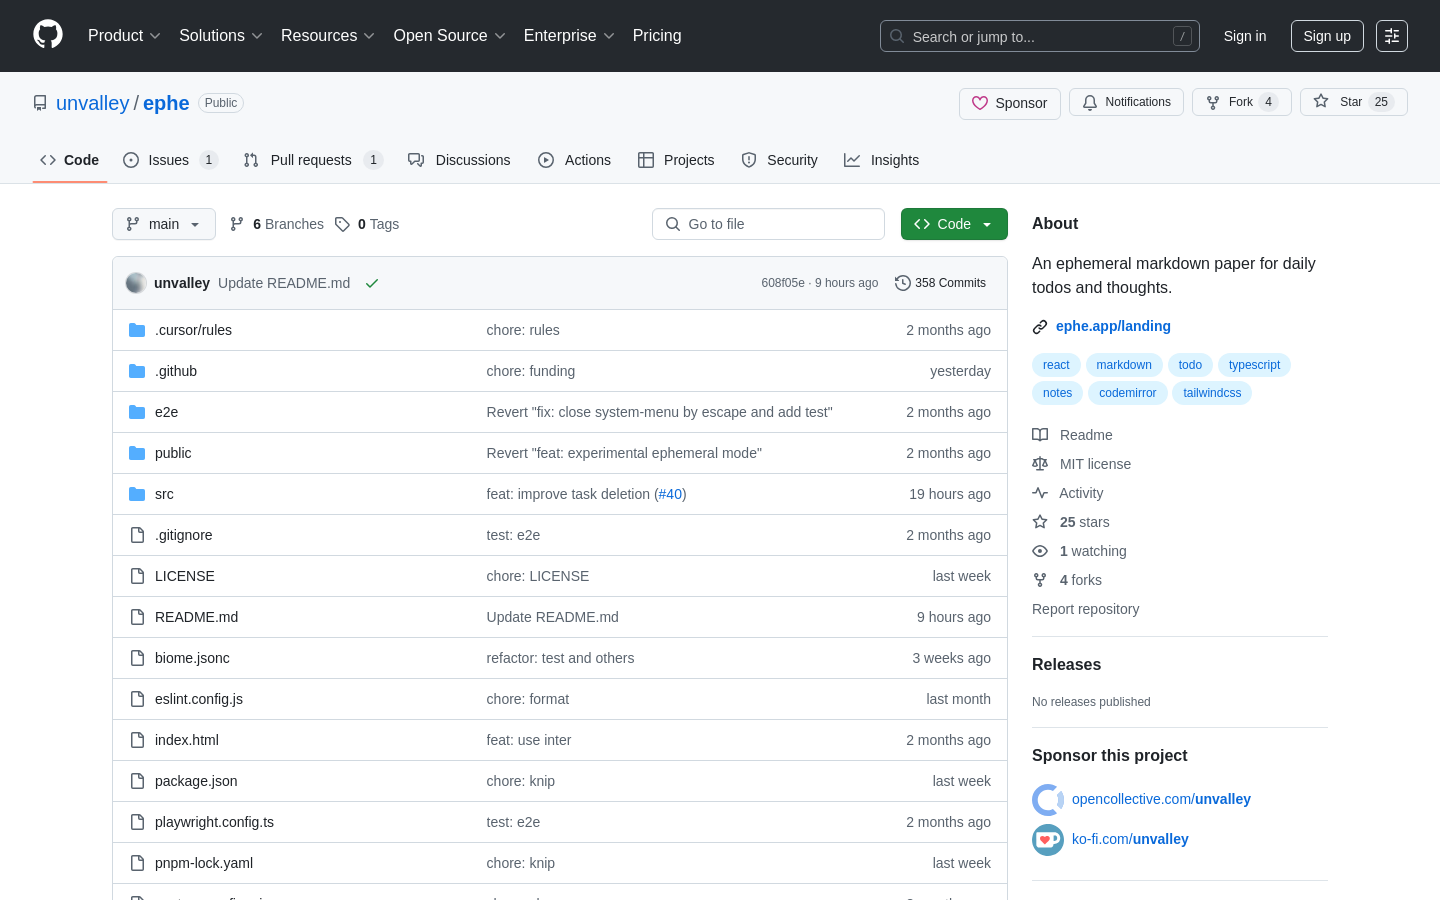
Task: Open the pnpm-lock.yaml file
Action: tap(204, 863)
